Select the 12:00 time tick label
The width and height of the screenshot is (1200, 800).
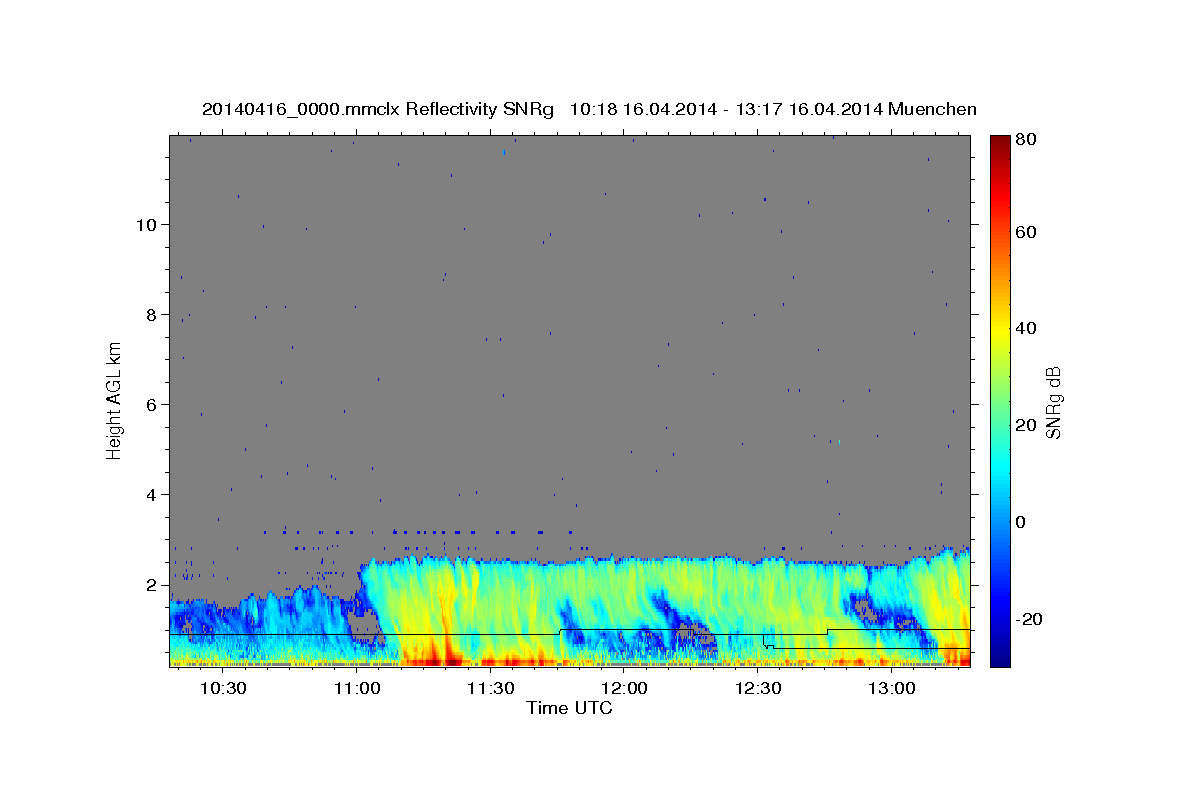coord(624,689)
